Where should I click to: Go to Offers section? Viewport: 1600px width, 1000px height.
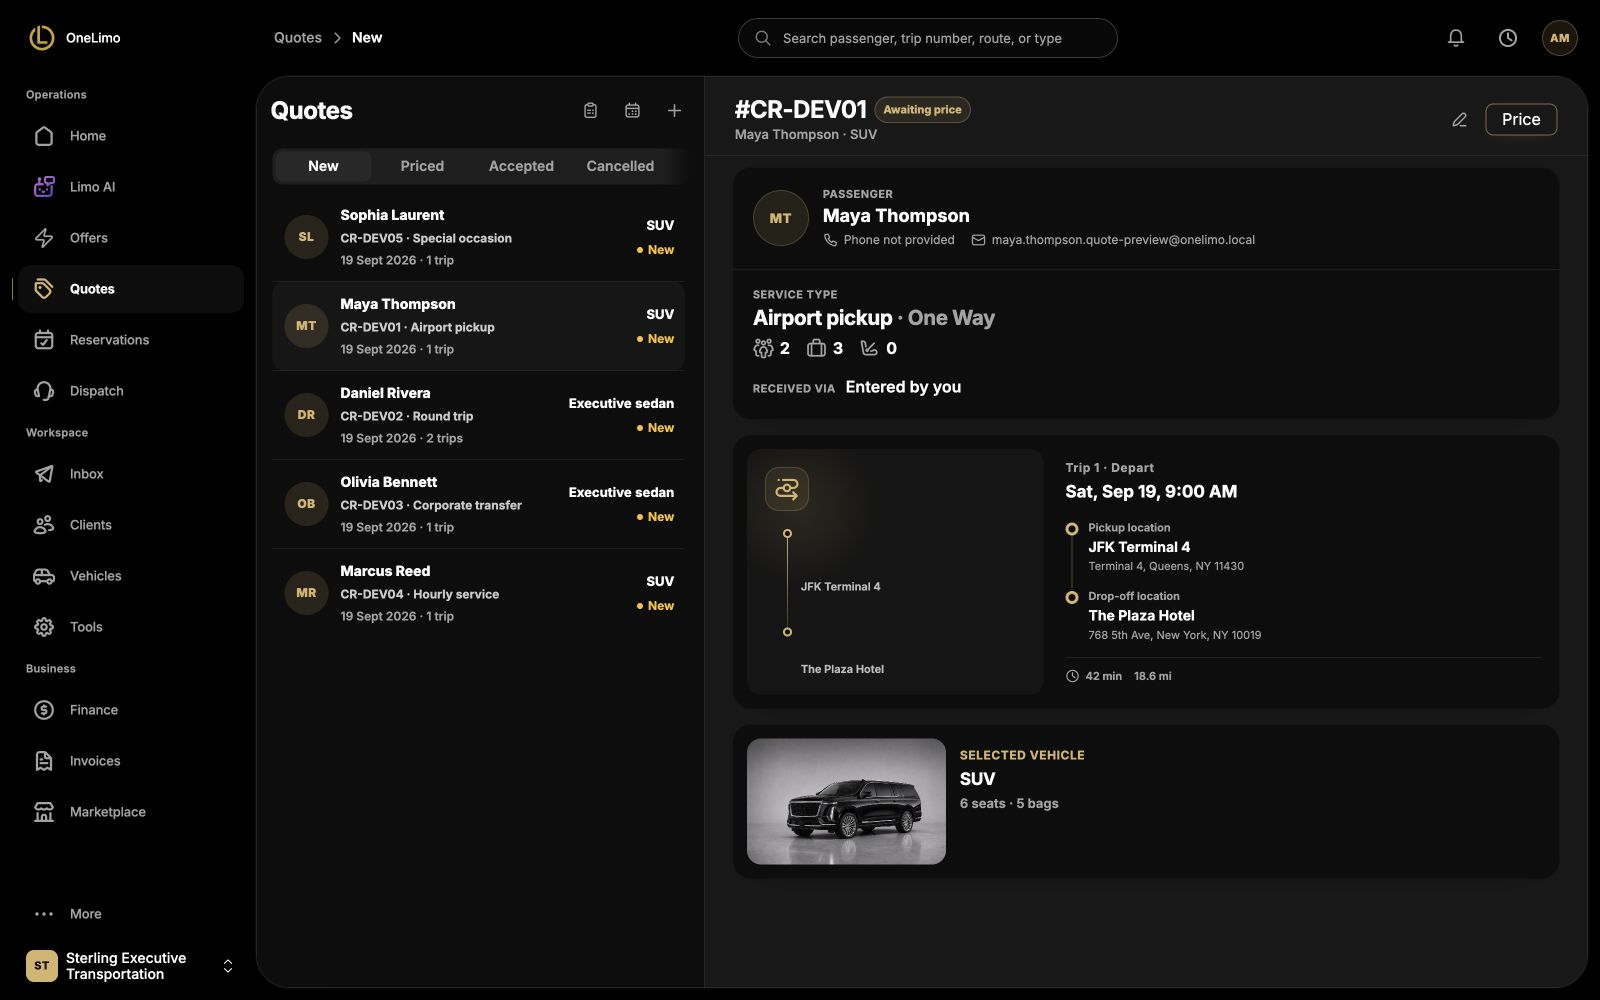point(131,238)
